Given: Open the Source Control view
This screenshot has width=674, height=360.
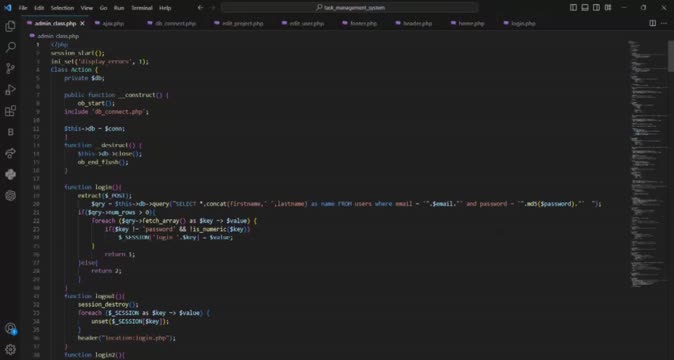Looking at the screenshot, I should point(10,68).
